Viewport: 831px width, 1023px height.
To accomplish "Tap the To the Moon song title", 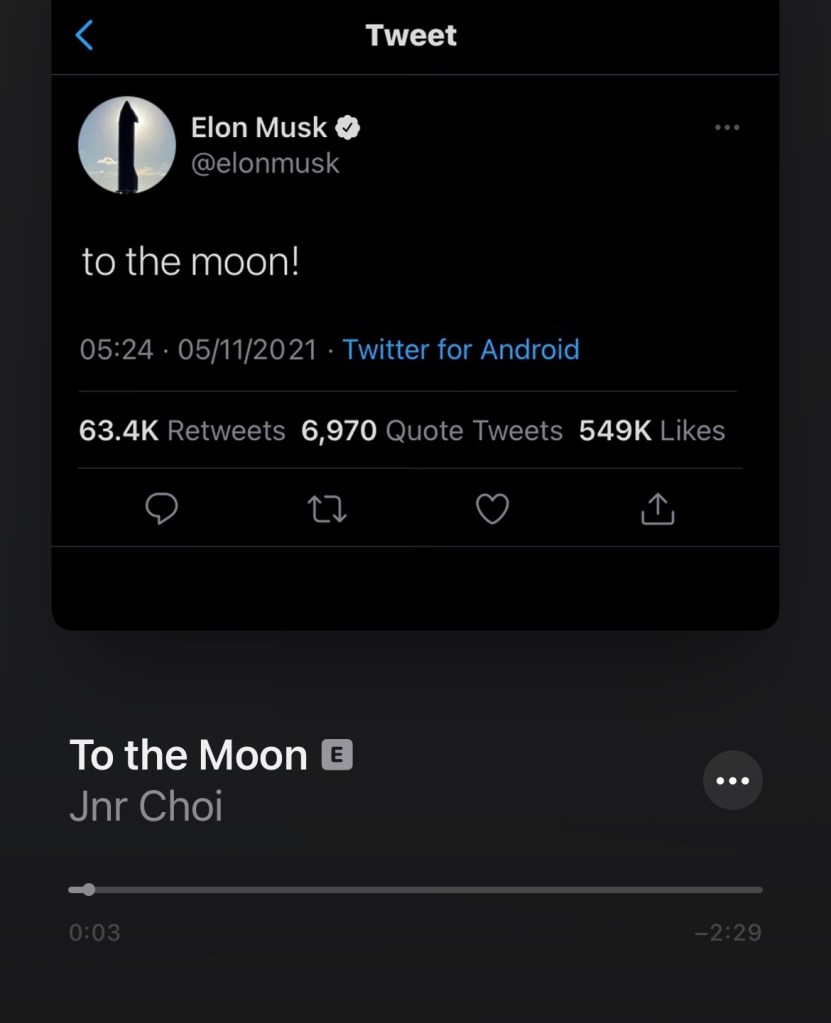I will [188, 755].
